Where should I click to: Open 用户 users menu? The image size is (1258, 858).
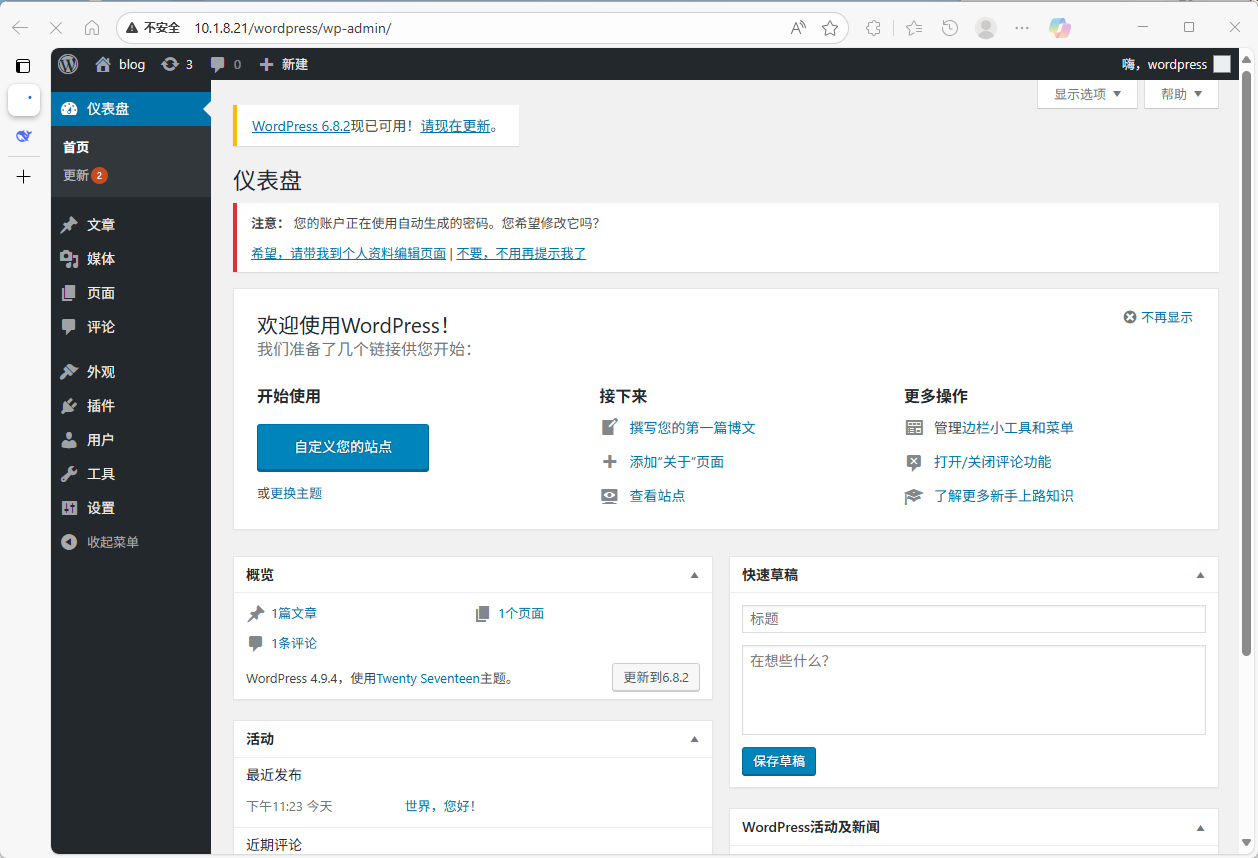pos(131,440)
